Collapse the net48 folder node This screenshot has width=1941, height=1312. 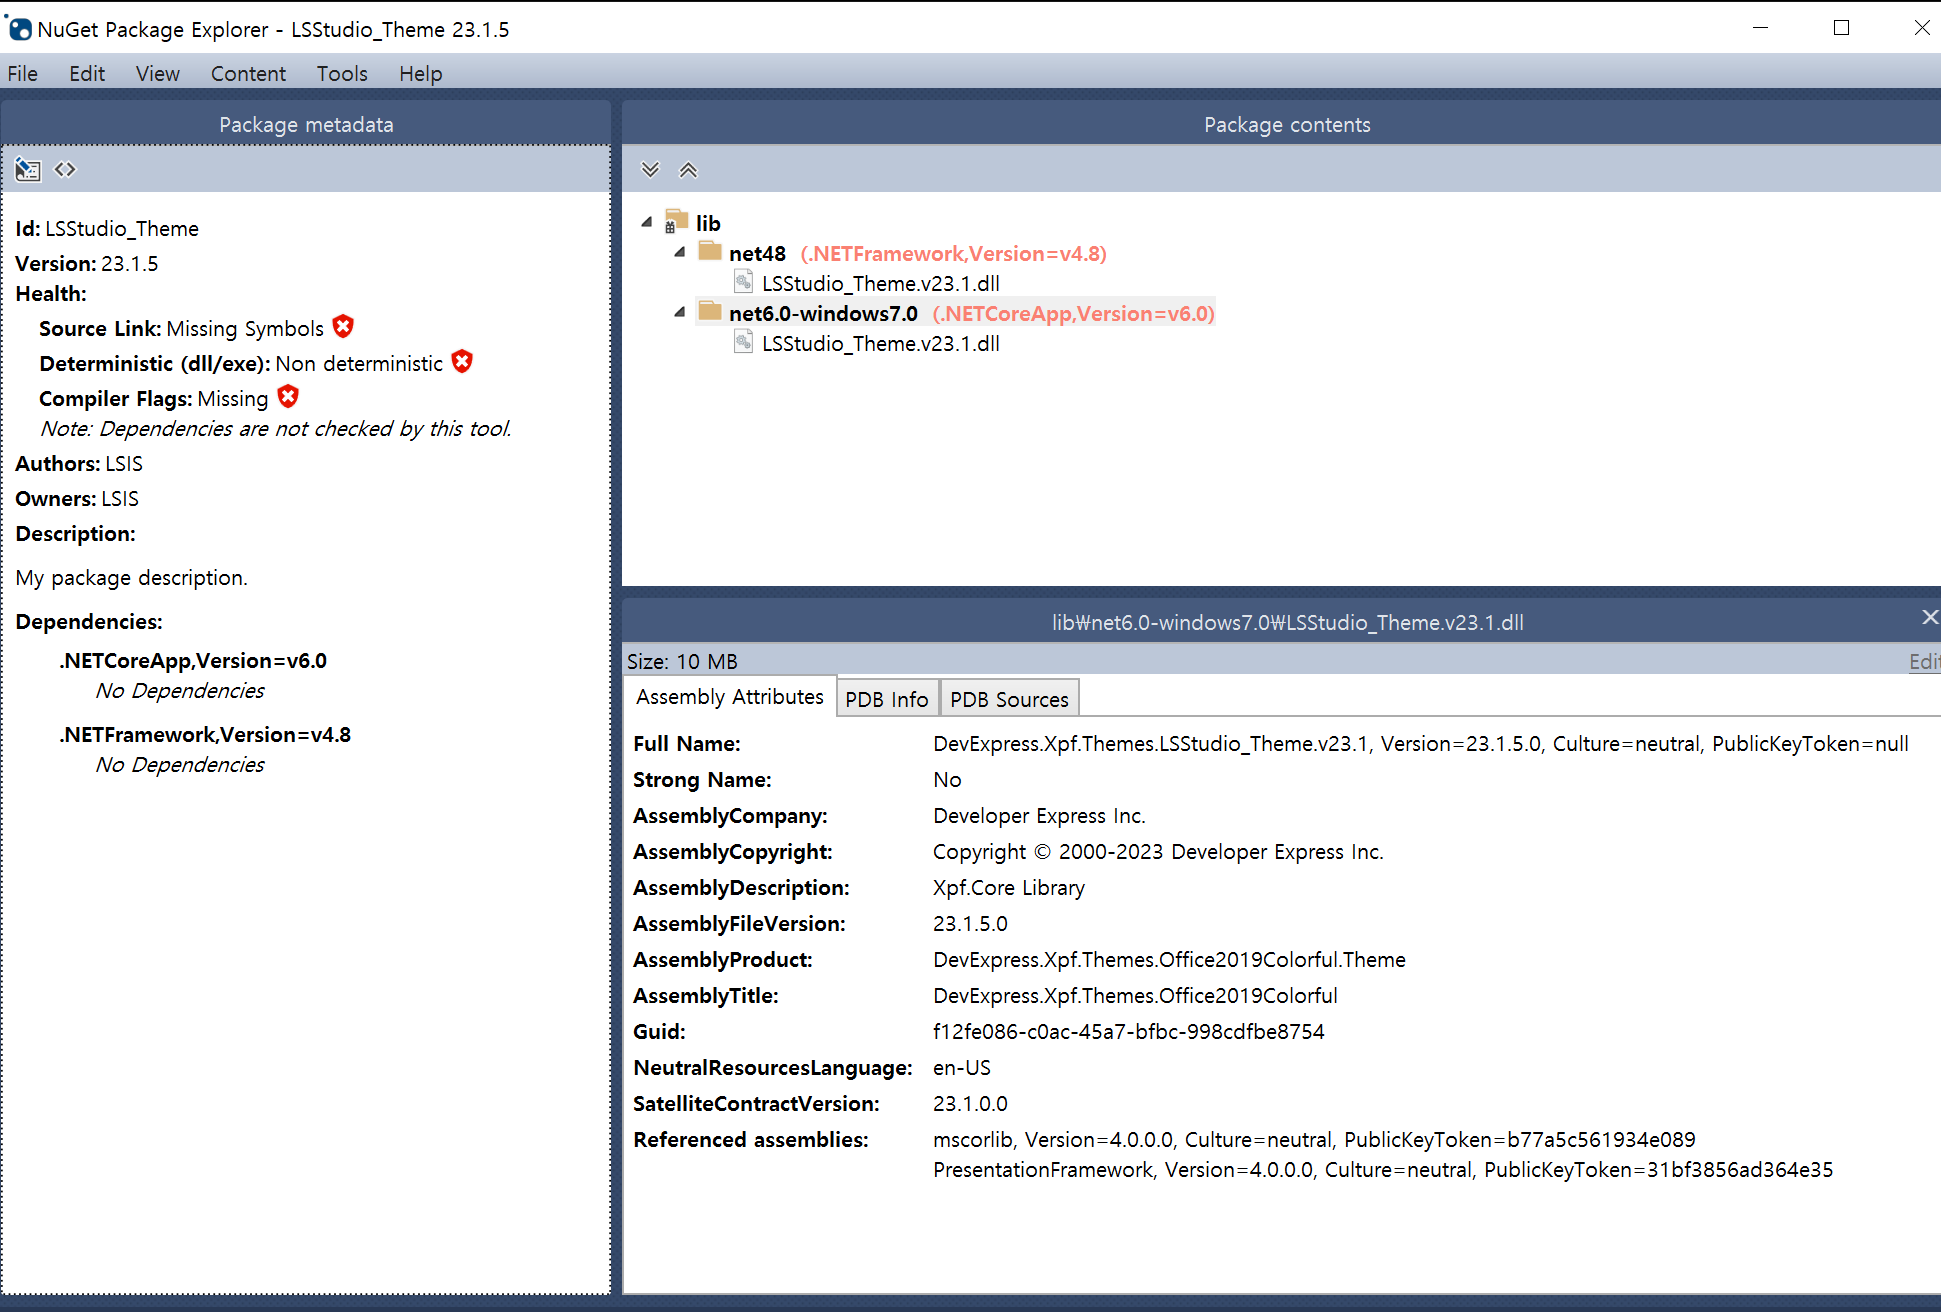(680, 253)
